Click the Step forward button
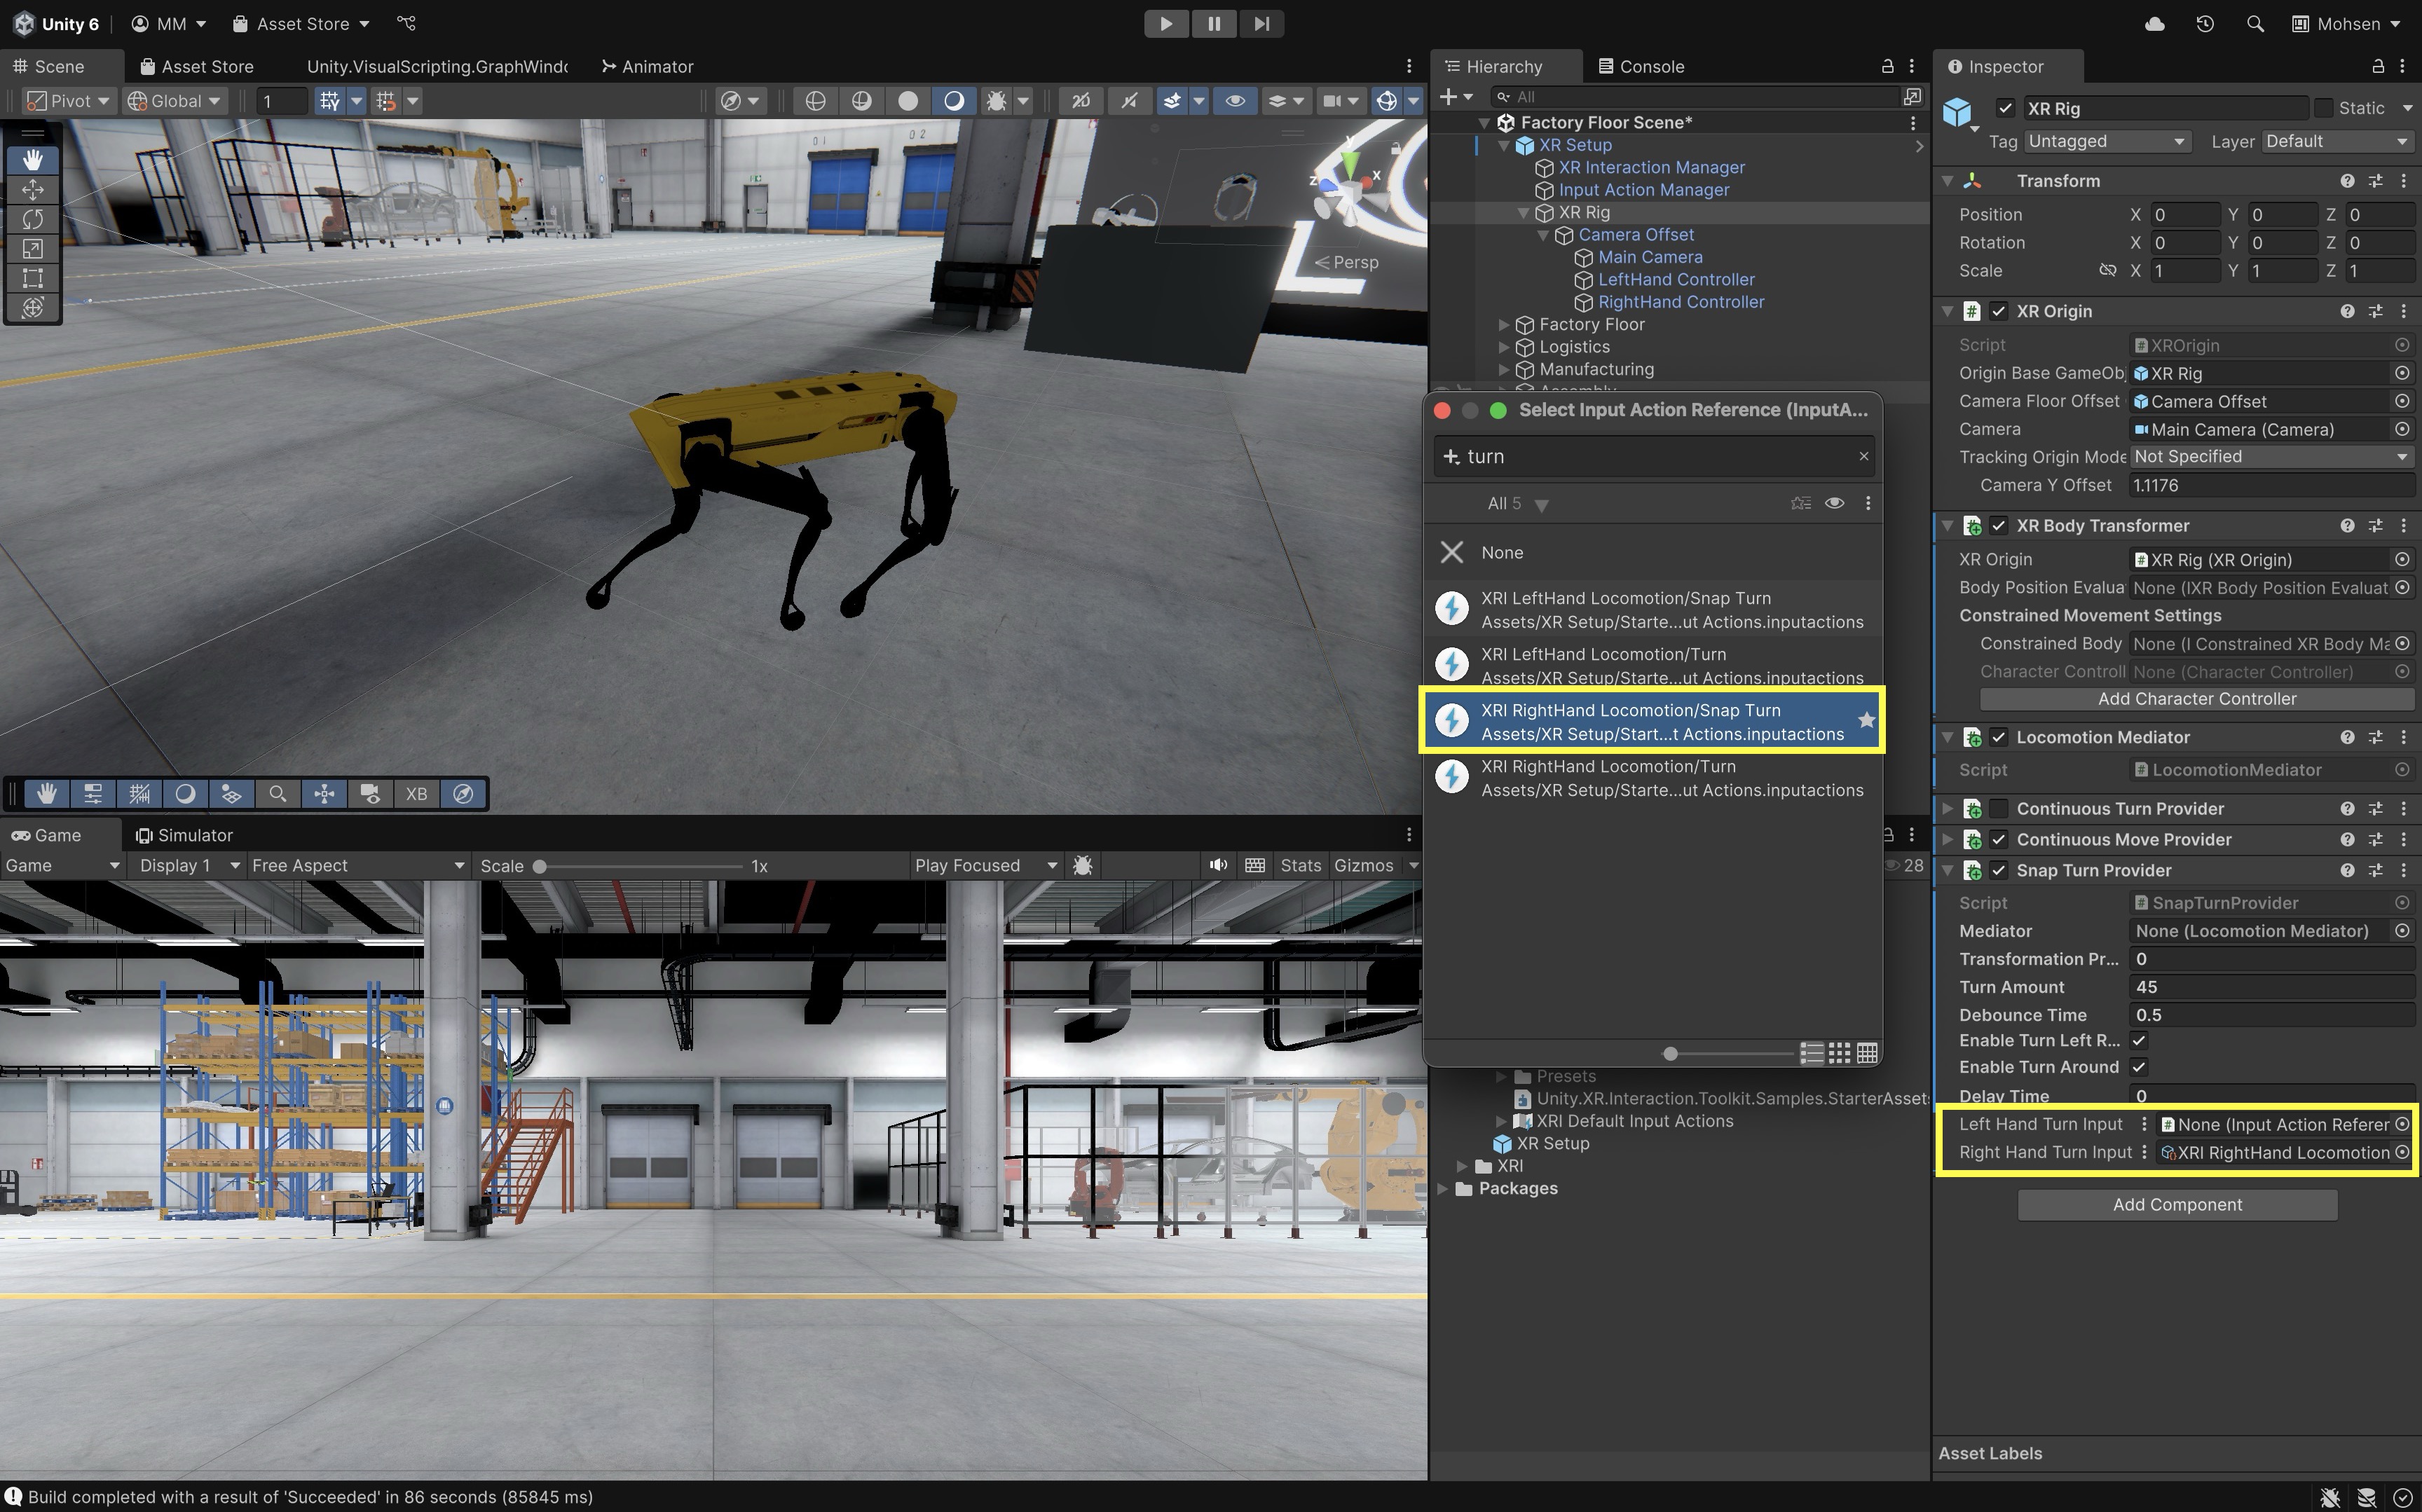Screen dimensions: 2422x1512 [x=1262, y=23]
